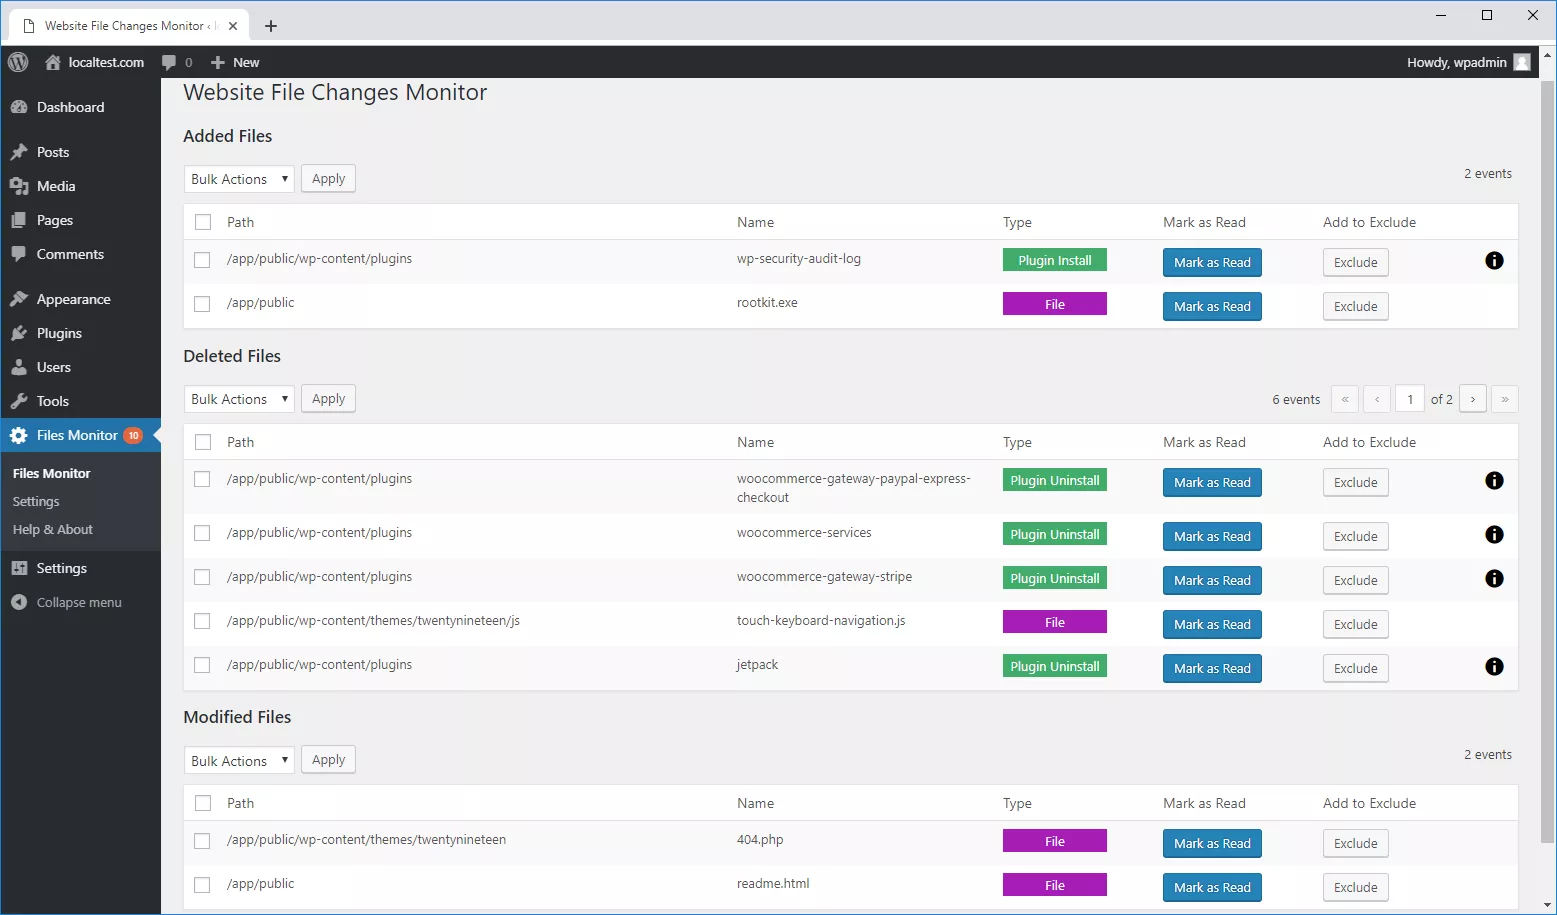Show info for woocommerce-services uninstall
This screenshot has width=1557, height=915.
click(x=1494, y=535)
